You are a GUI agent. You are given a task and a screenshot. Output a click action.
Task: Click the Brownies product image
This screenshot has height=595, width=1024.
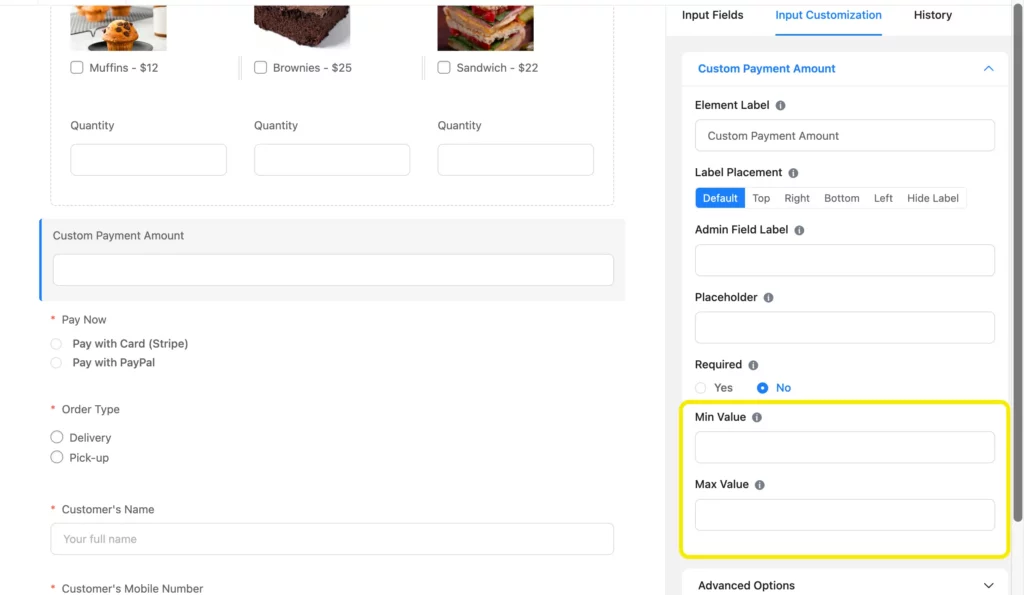pyautogui.click(x=302, y=28)
